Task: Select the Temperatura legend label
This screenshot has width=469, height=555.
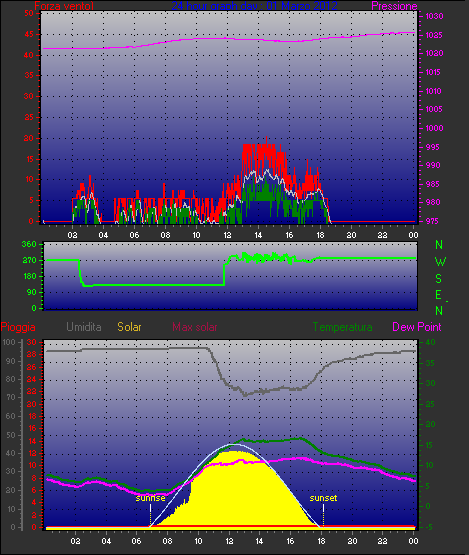Action: pos(342,327)
